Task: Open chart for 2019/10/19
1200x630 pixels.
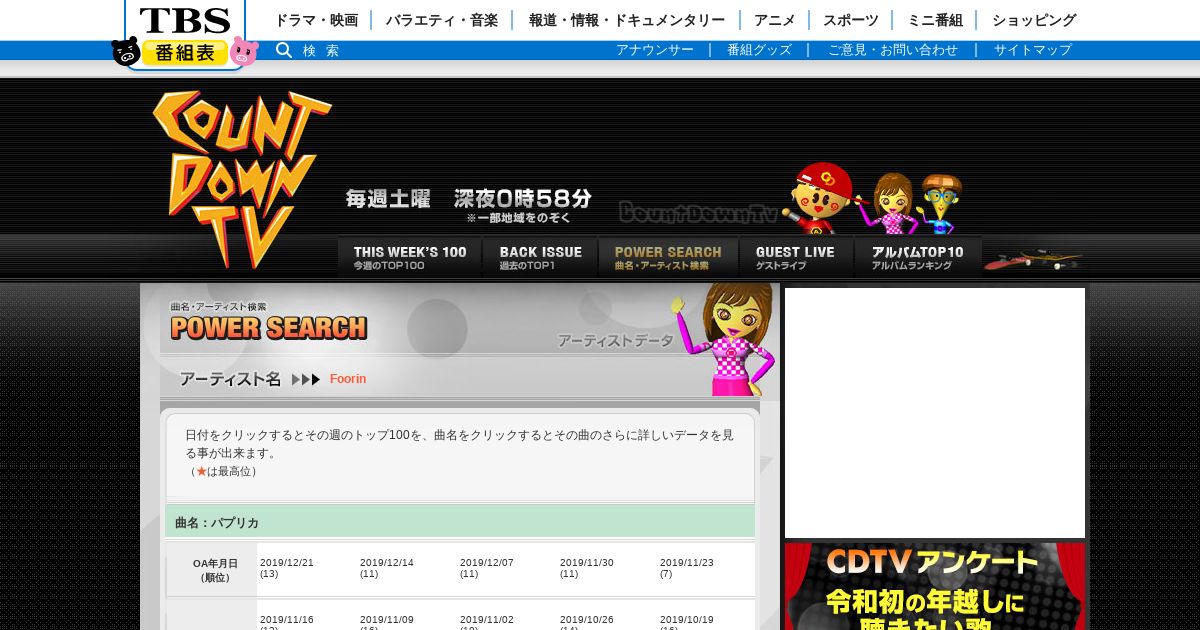Action: pos(686,620)
